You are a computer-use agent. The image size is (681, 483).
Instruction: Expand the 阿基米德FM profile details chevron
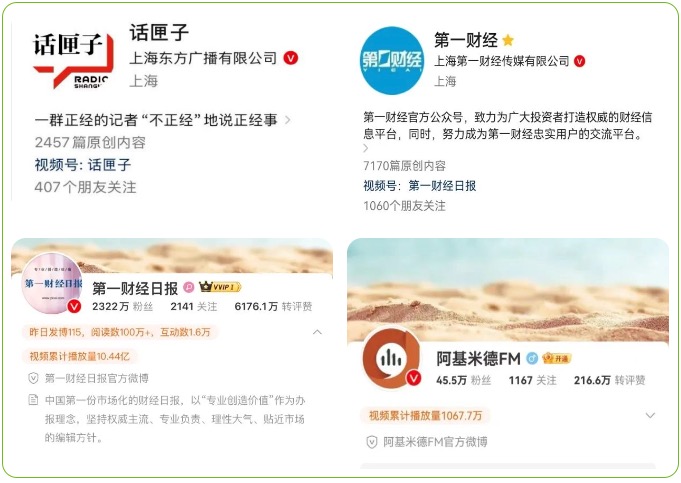point(650,415)
